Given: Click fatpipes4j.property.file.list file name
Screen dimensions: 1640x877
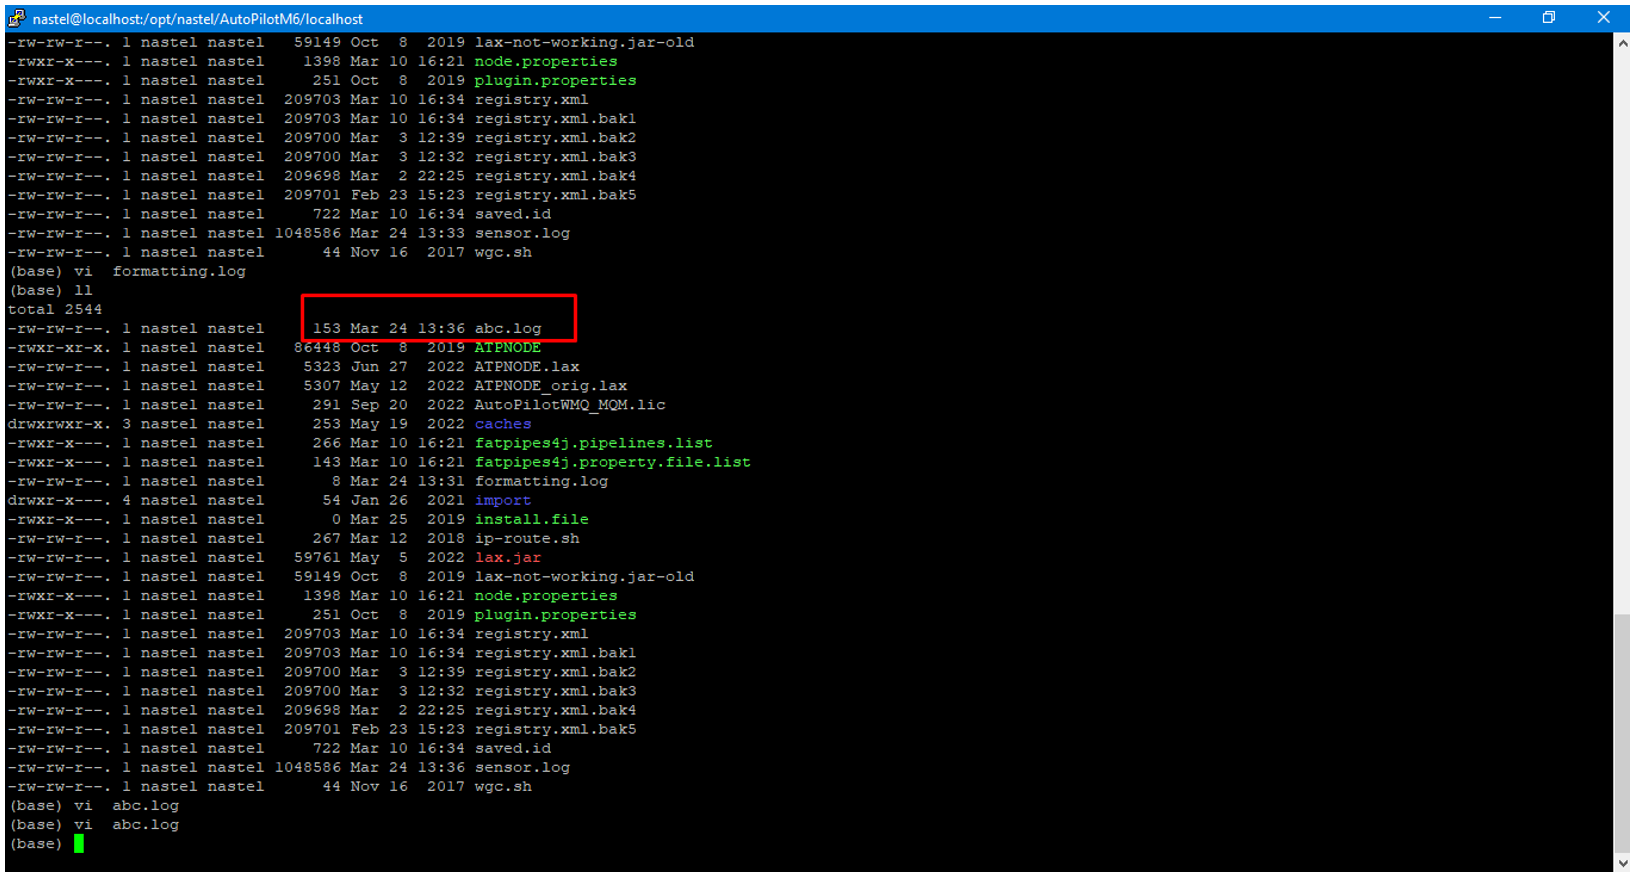Looking at the screenshot, I should 613,462.
